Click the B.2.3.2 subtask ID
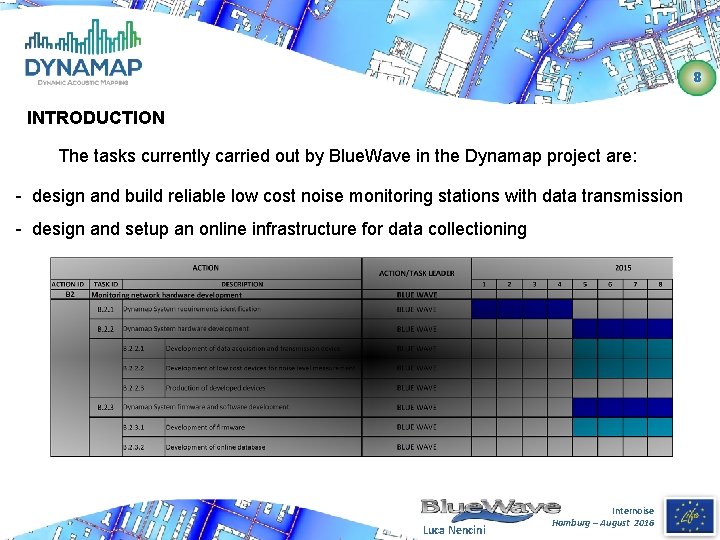Screen dimensions: 720x540 click(x=134, y=447)
